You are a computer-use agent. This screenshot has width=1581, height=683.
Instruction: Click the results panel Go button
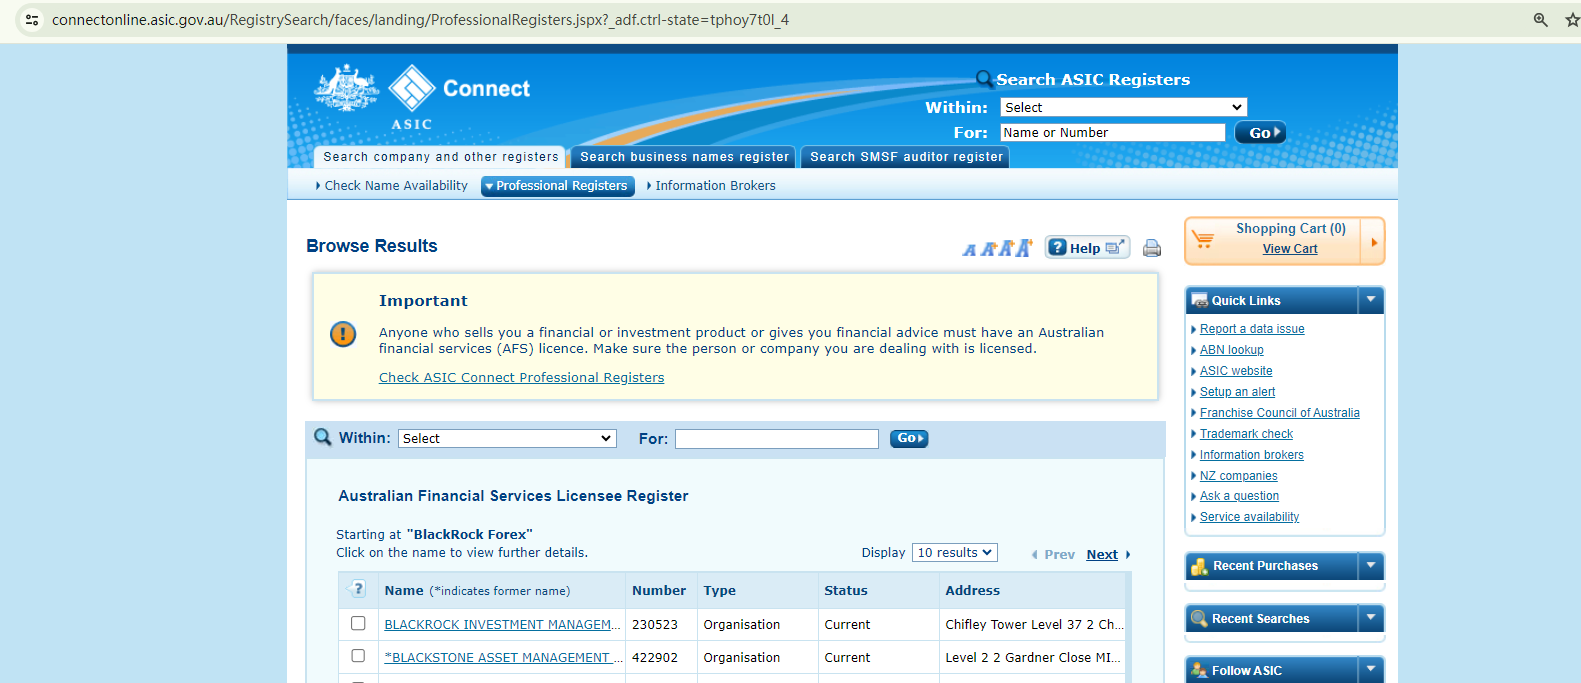[909, 438]
